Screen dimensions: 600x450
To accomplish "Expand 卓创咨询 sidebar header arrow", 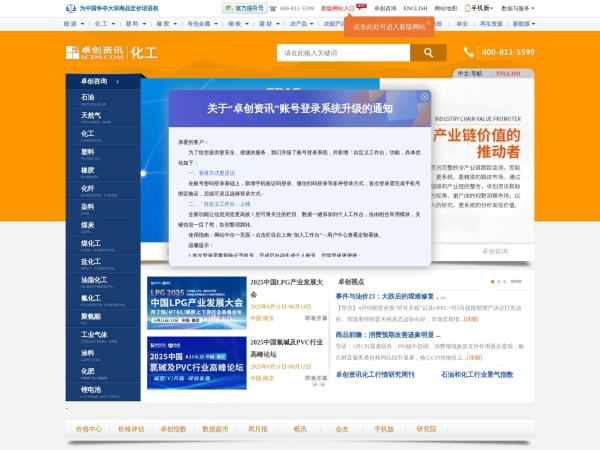I will 117,82.
